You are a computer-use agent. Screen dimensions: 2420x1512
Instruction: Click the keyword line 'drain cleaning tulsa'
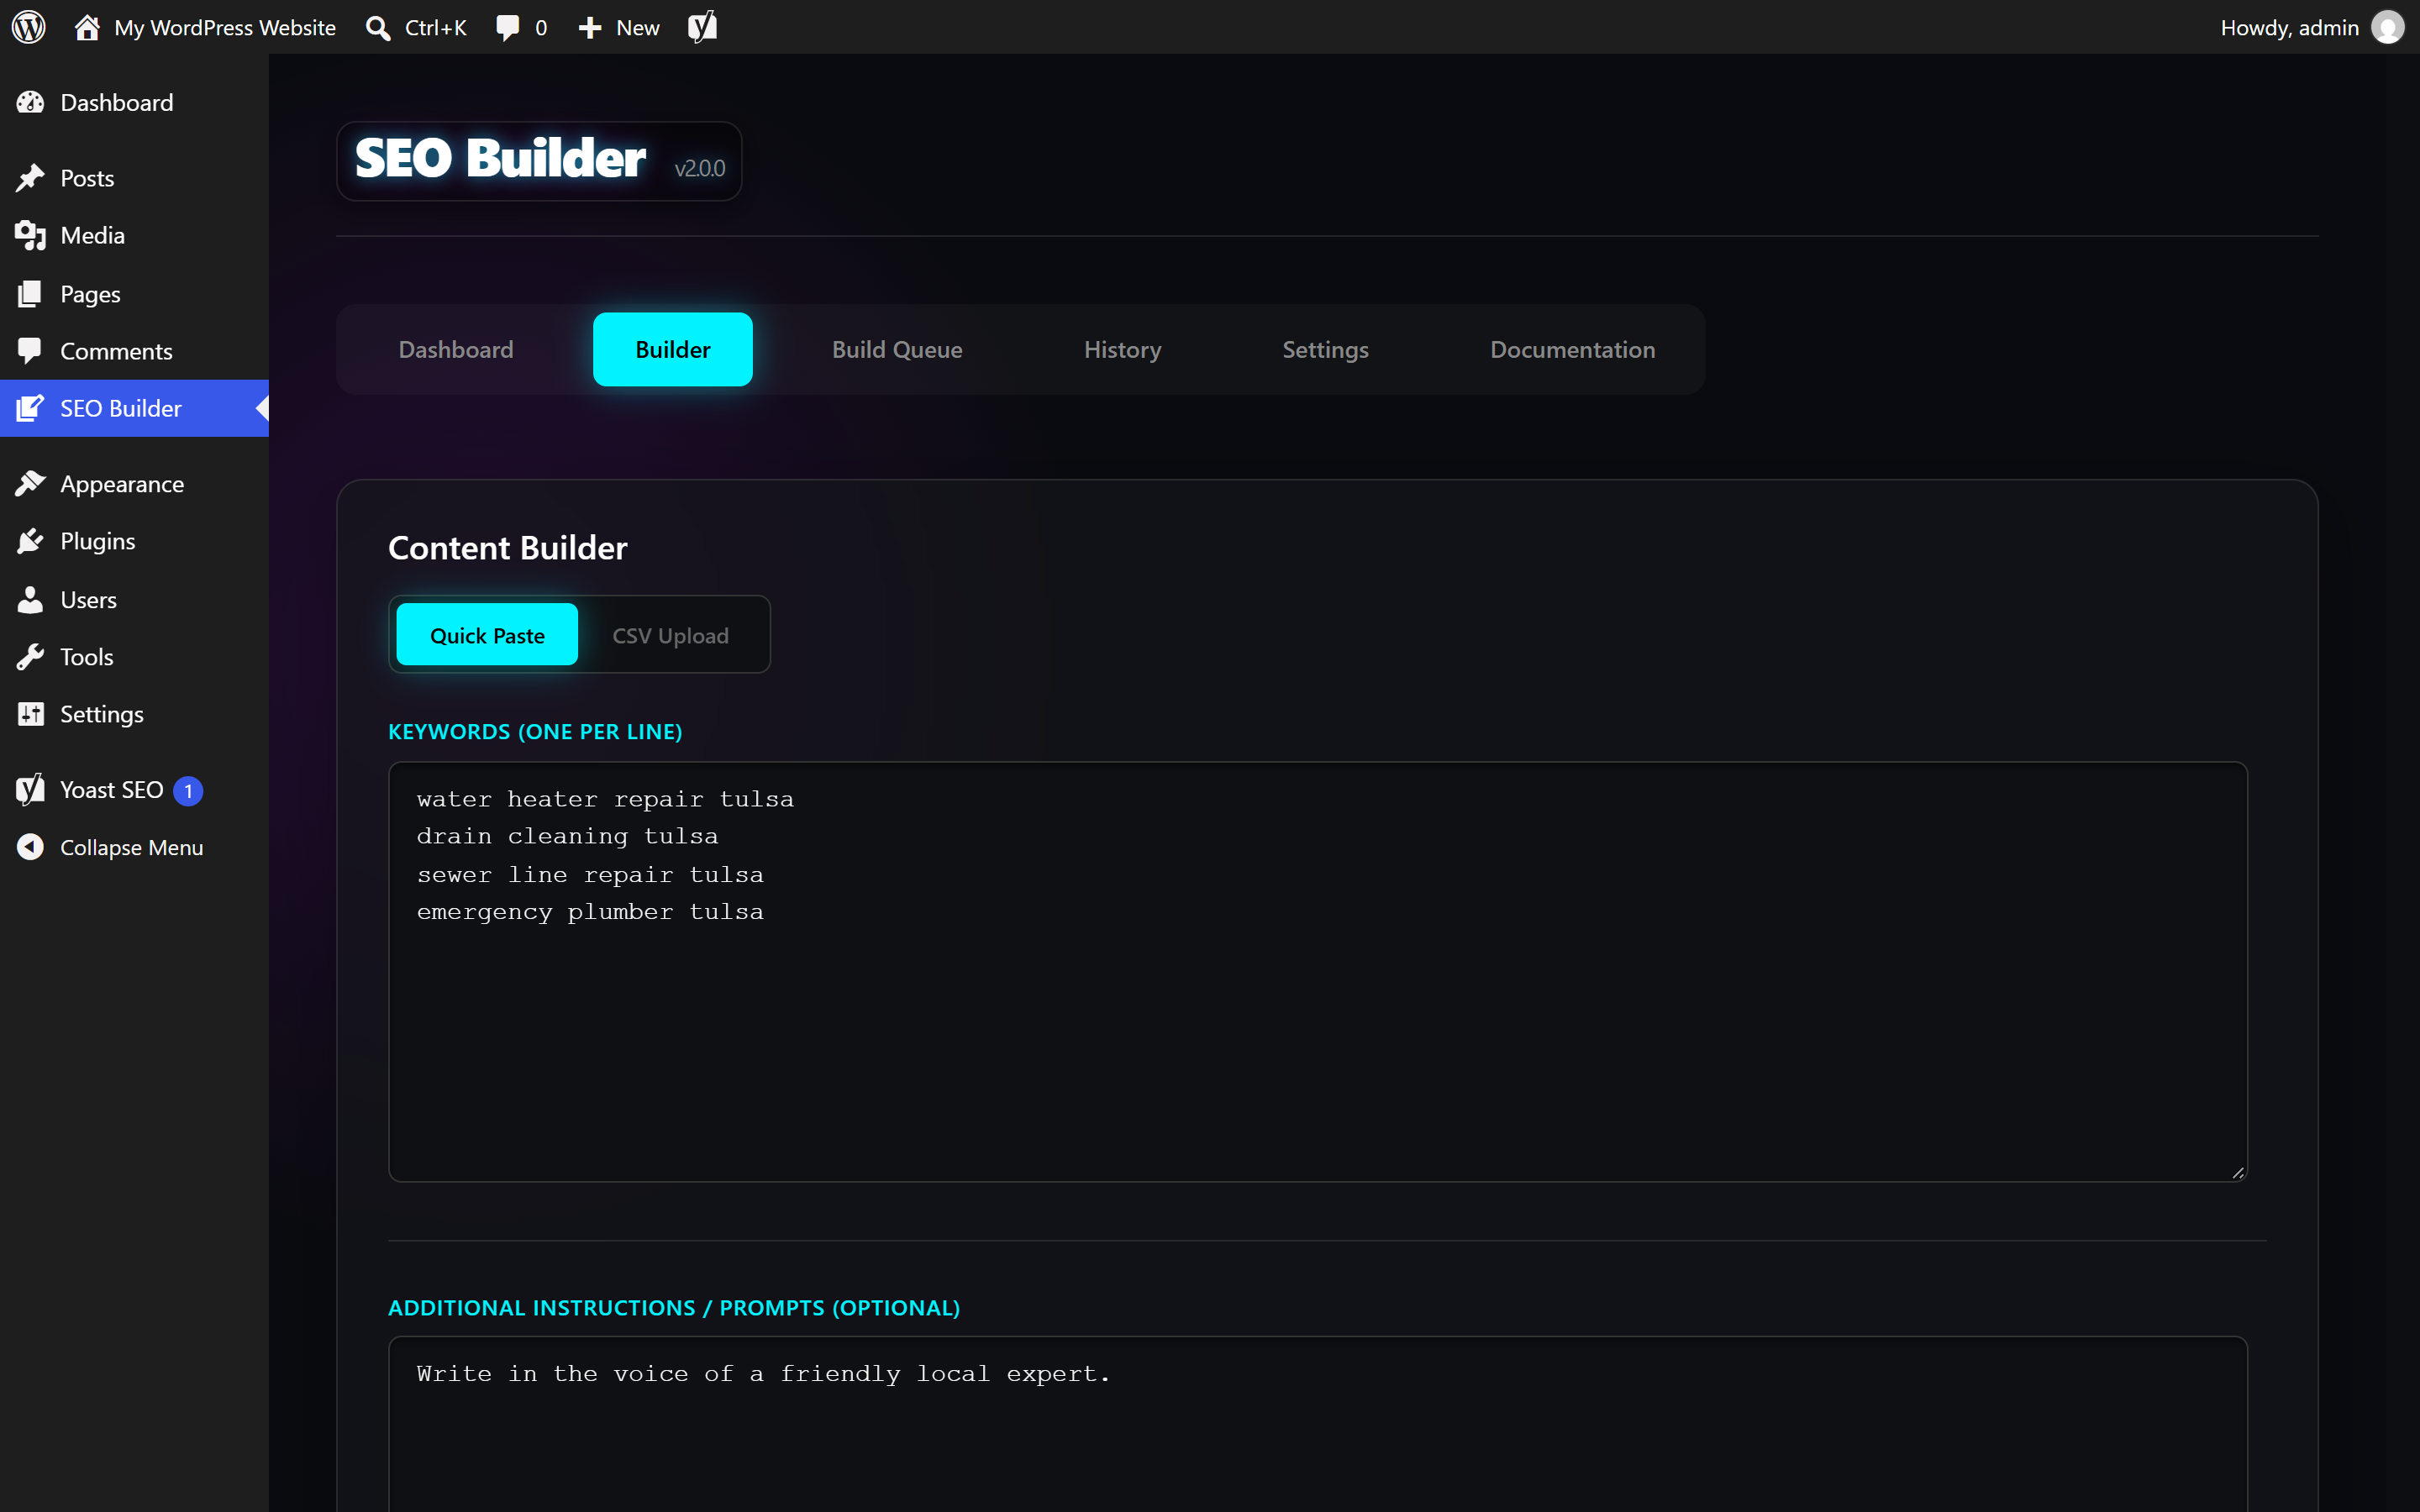tap(567, 836)
